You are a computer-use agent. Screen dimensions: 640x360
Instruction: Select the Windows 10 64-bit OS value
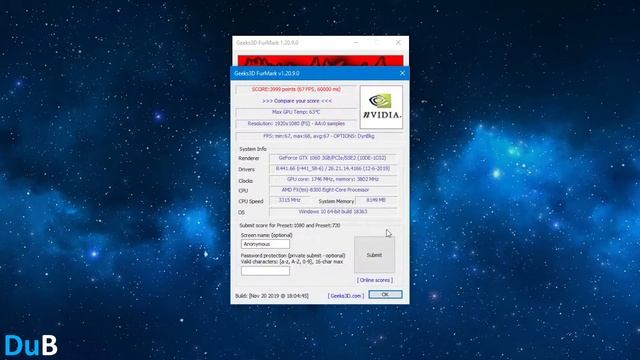click(333, 212)
